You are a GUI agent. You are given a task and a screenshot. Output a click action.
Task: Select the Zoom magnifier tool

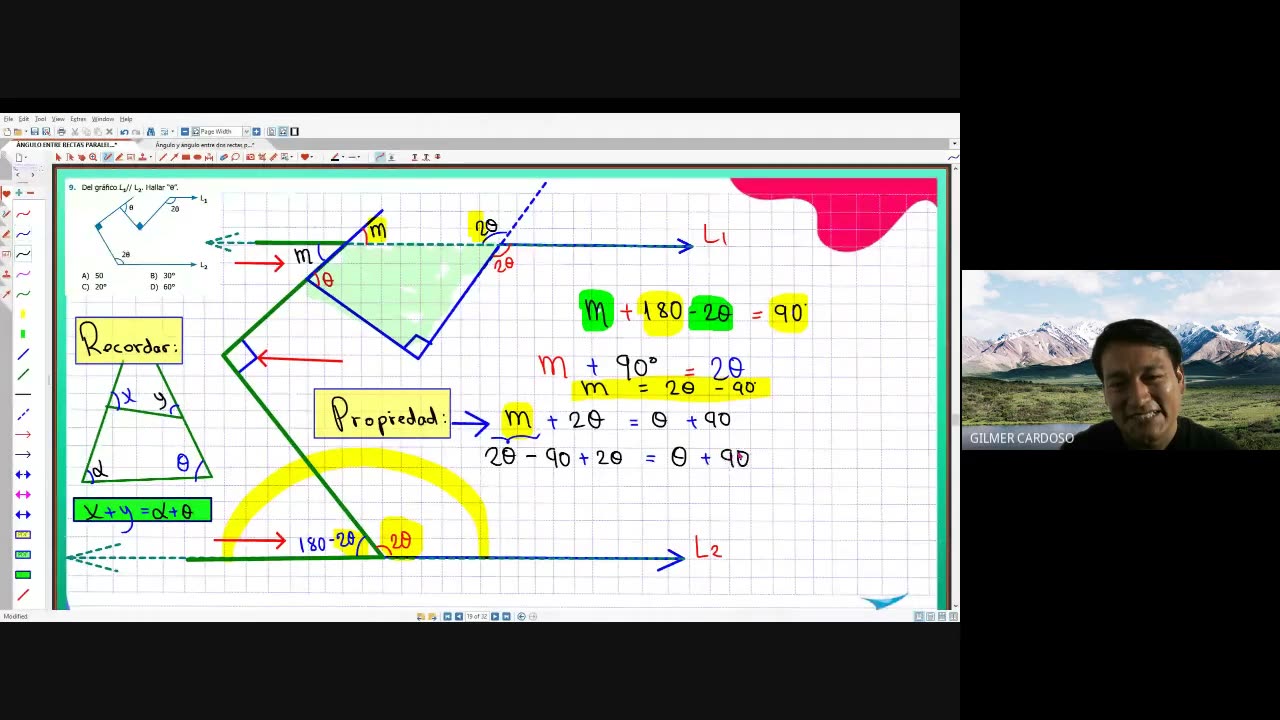(93, 157)
